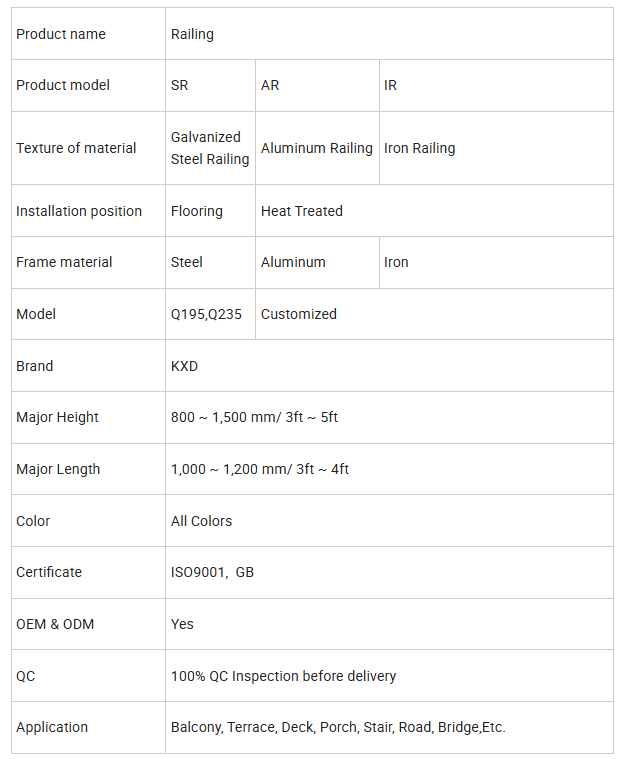620x759 pixels.
Task: Select the "Flooring" installation position cell
Action: click(x=197, y=211)
